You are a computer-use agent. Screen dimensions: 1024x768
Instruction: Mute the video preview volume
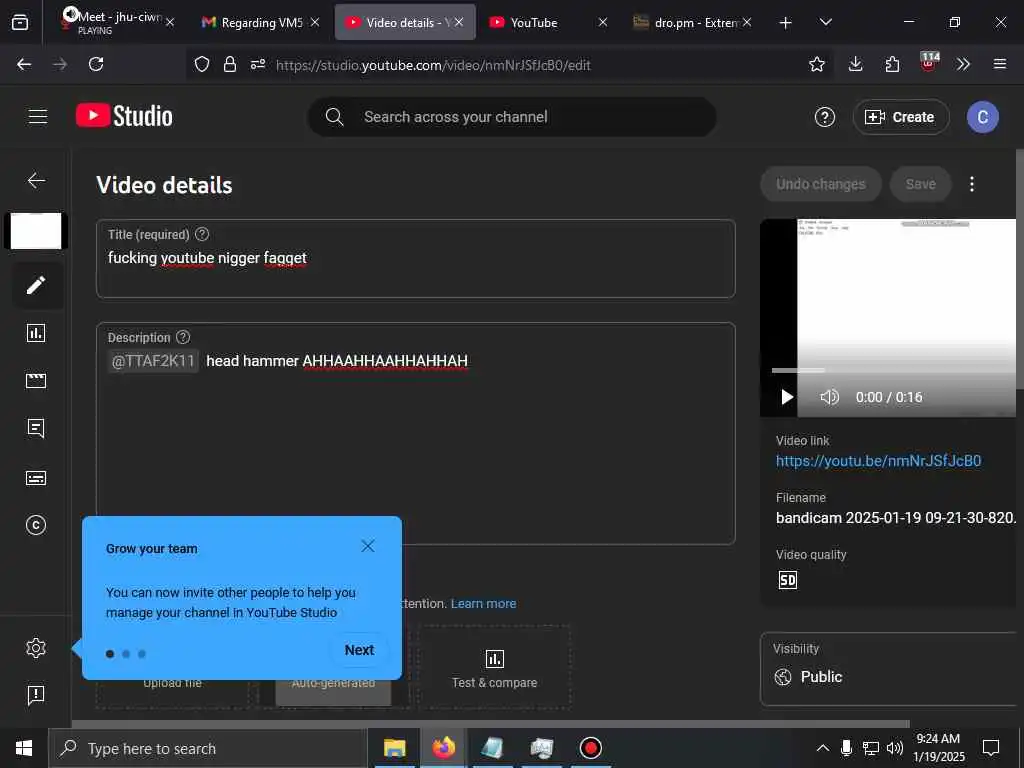(829, 397)
